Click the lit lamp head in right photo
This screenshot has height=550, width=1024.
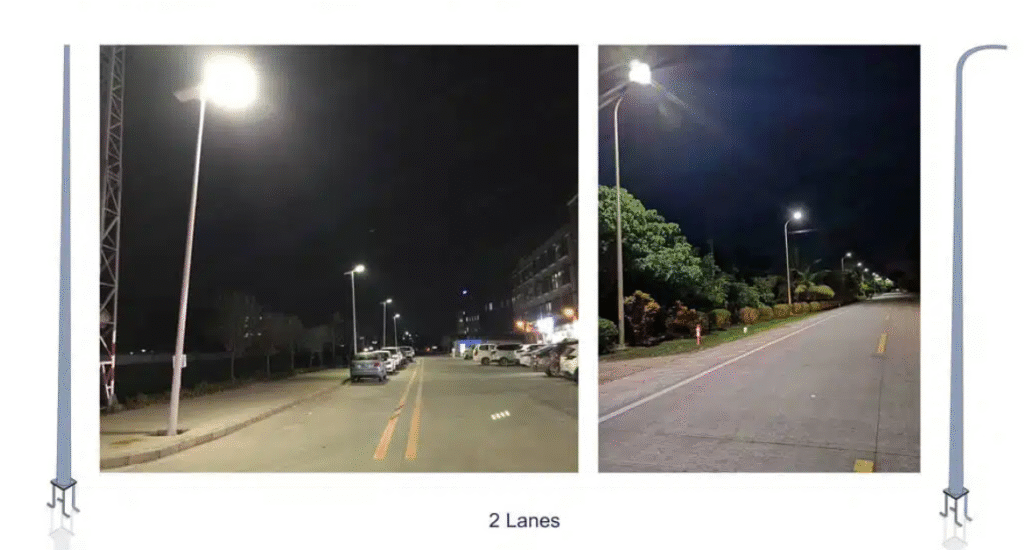[x=640, y=73]
